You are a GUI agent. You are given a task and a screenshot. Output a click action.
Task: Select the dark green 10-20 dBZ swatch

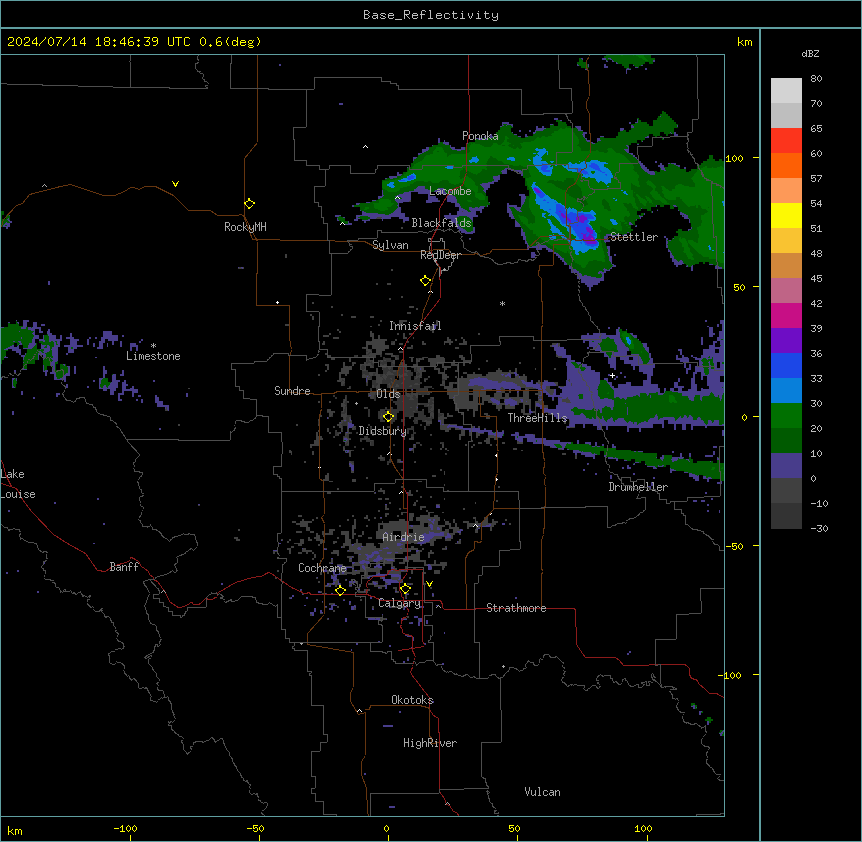(x=786, y=440)
